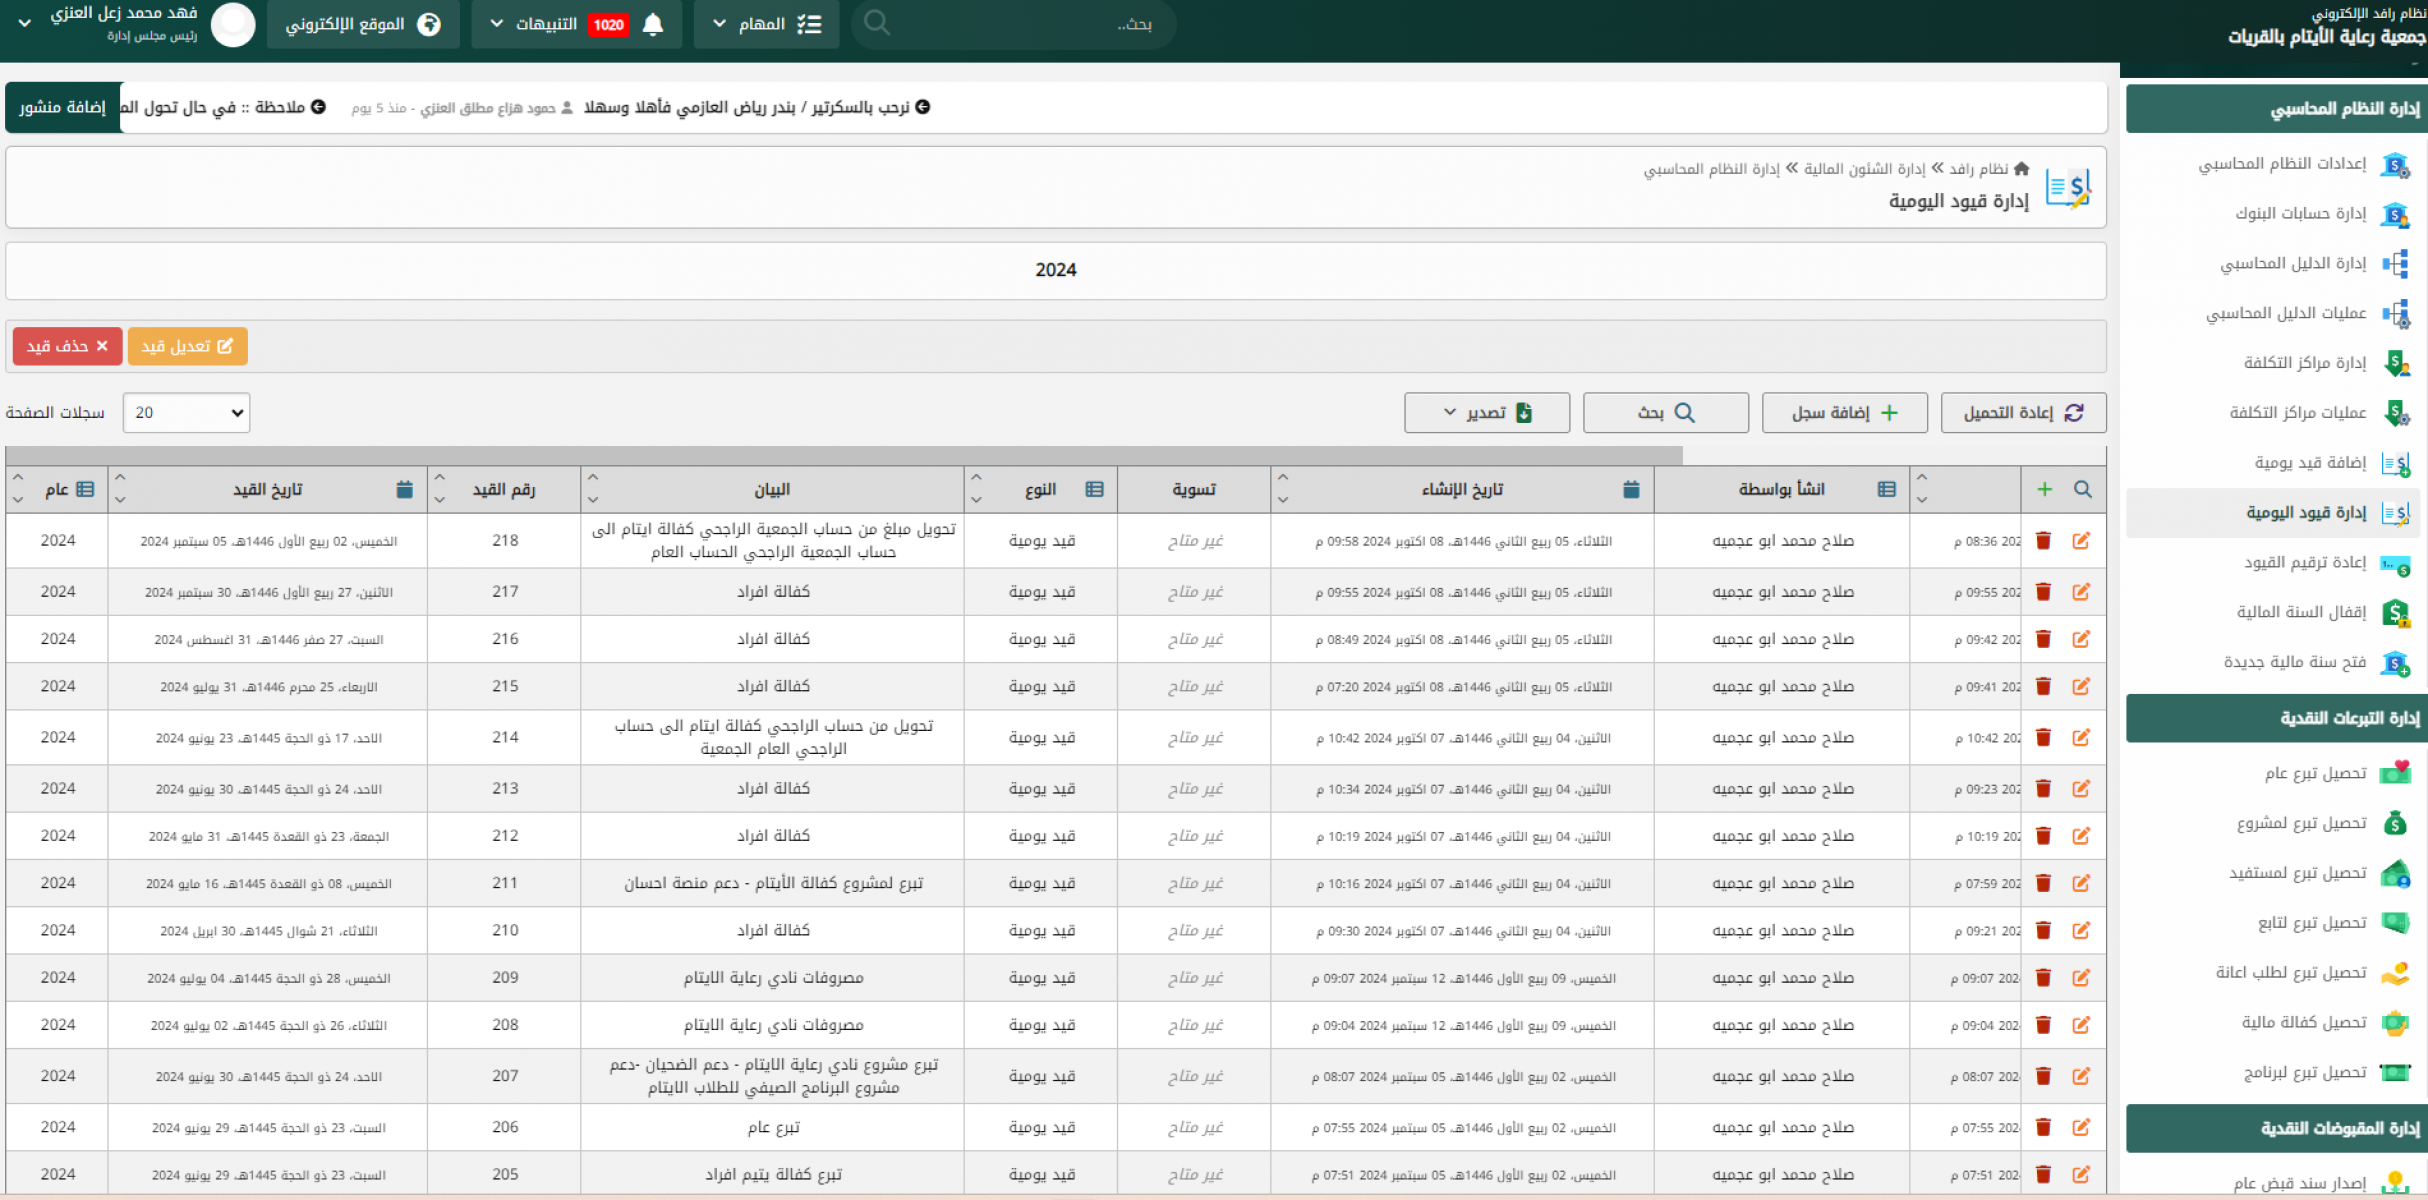Click the calendar icon in تاريخ القيد column
The height and width of the screenshot is (1200, 2428).
coord(404,489)
